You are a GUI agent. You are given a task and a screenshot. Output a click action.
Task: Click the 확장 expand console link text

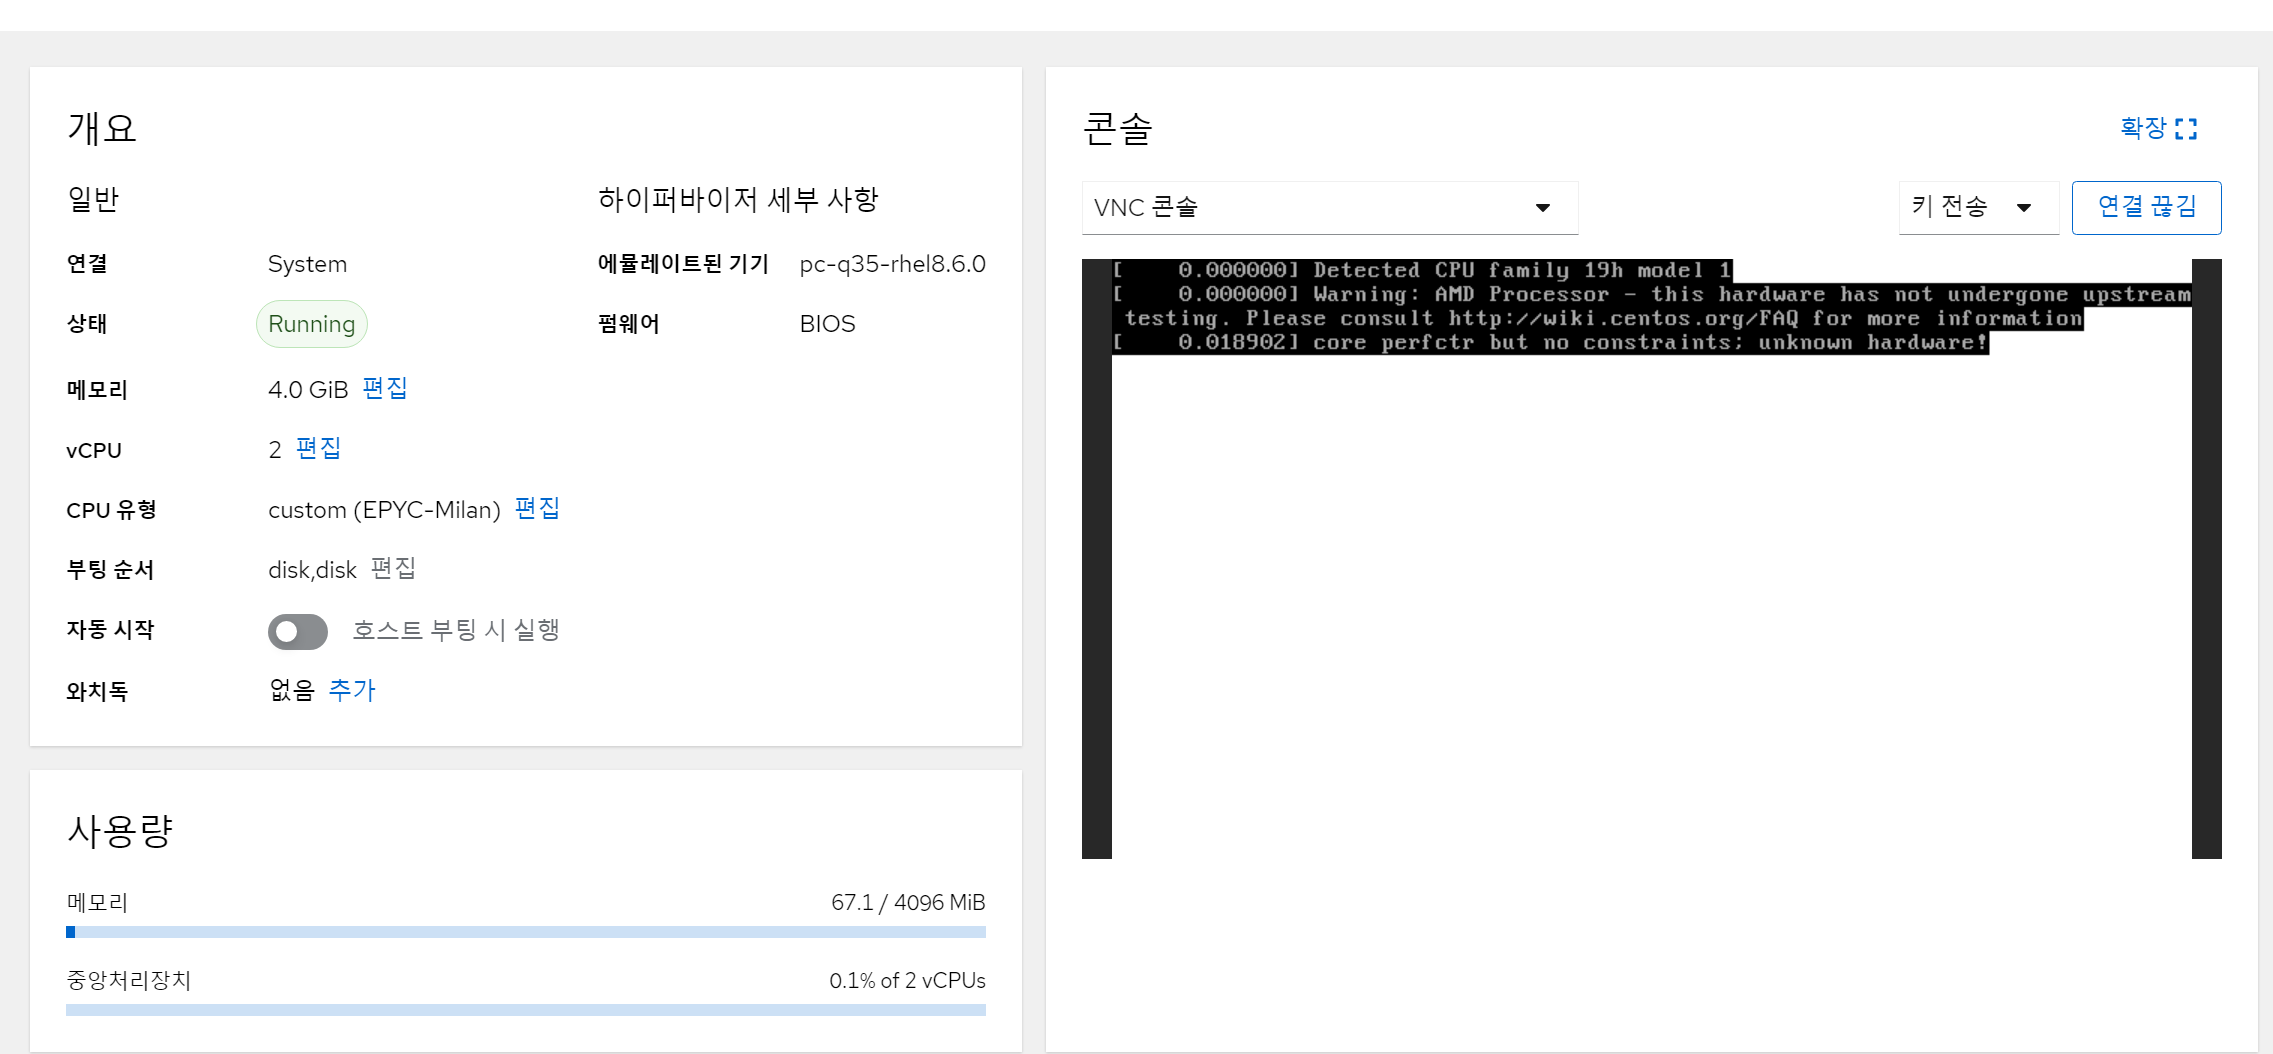(x=2143, y=129)
